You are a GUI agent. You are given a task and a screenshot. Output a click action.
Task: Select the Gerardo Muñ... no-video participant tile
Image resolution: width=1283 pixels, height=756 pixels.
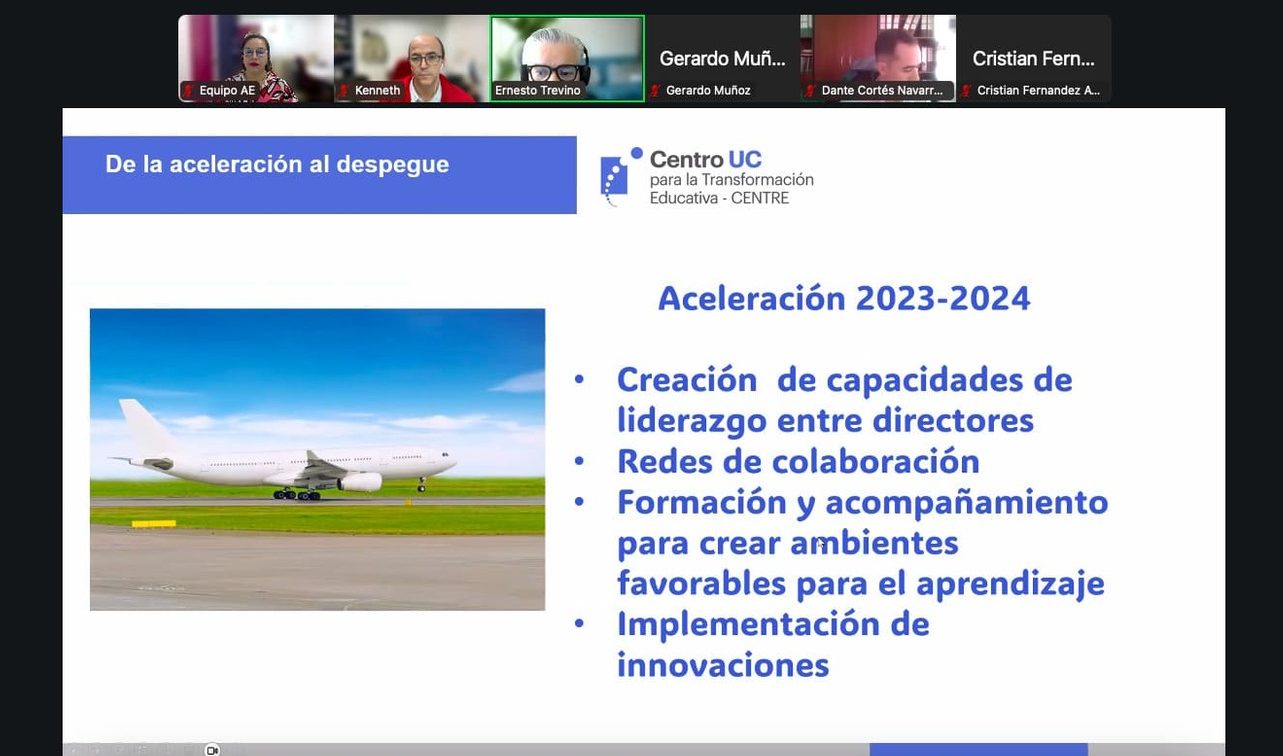pos(723,58)
